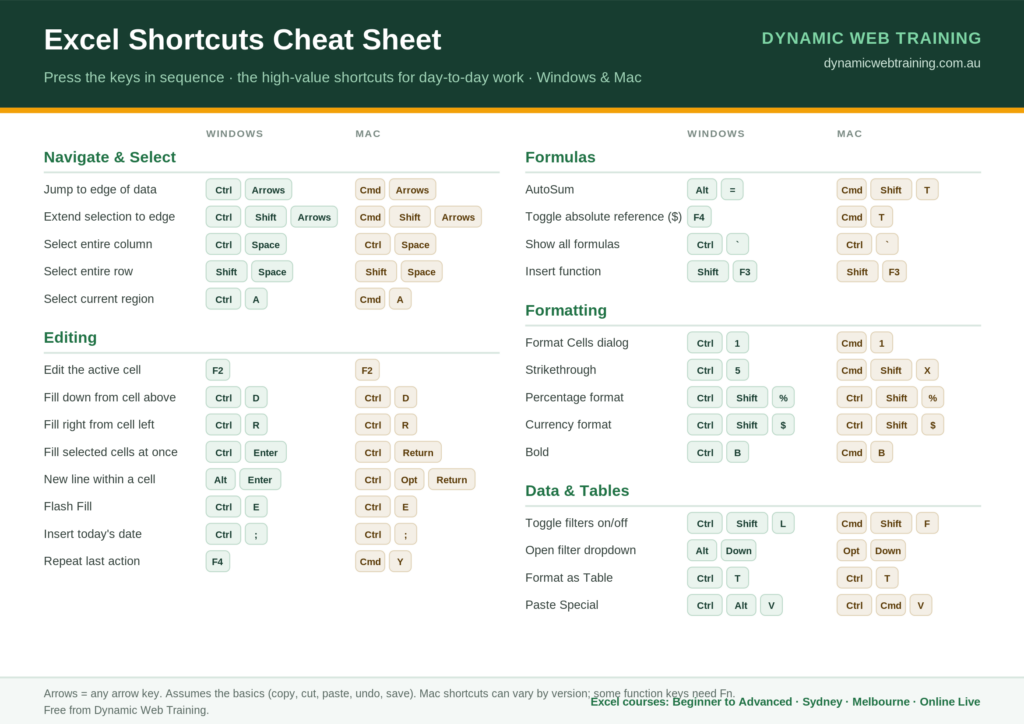
Task: Click the Select entire column label
Action: click(98, 244)
